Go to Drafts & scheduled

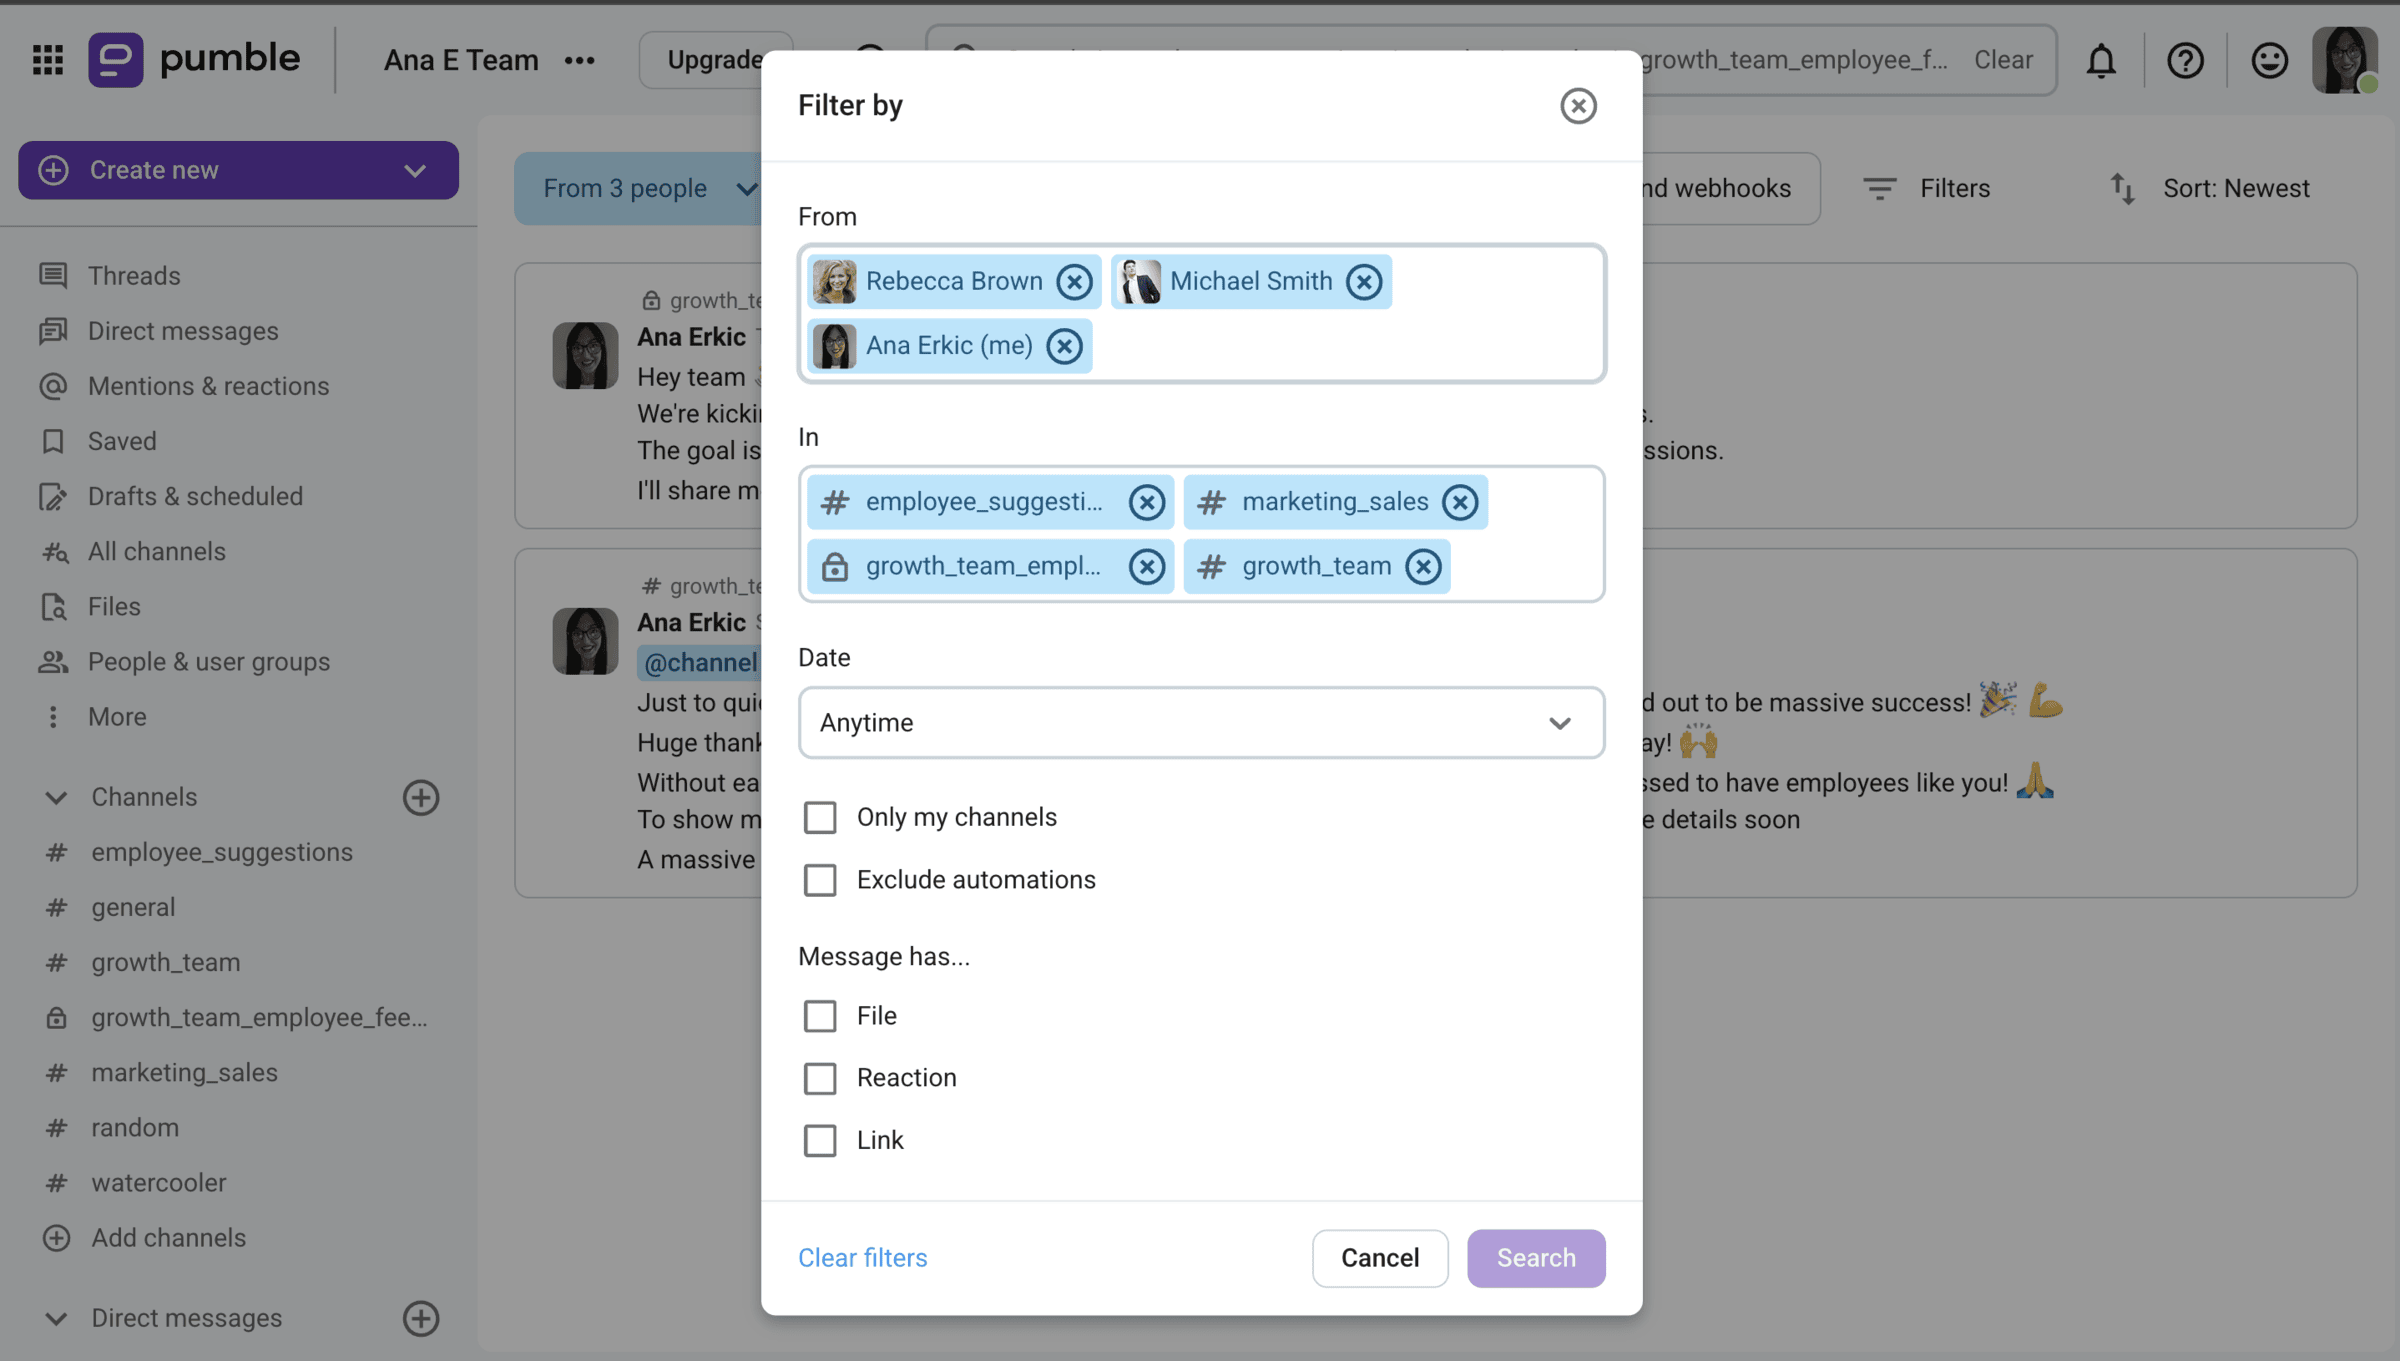click(195, 496)
